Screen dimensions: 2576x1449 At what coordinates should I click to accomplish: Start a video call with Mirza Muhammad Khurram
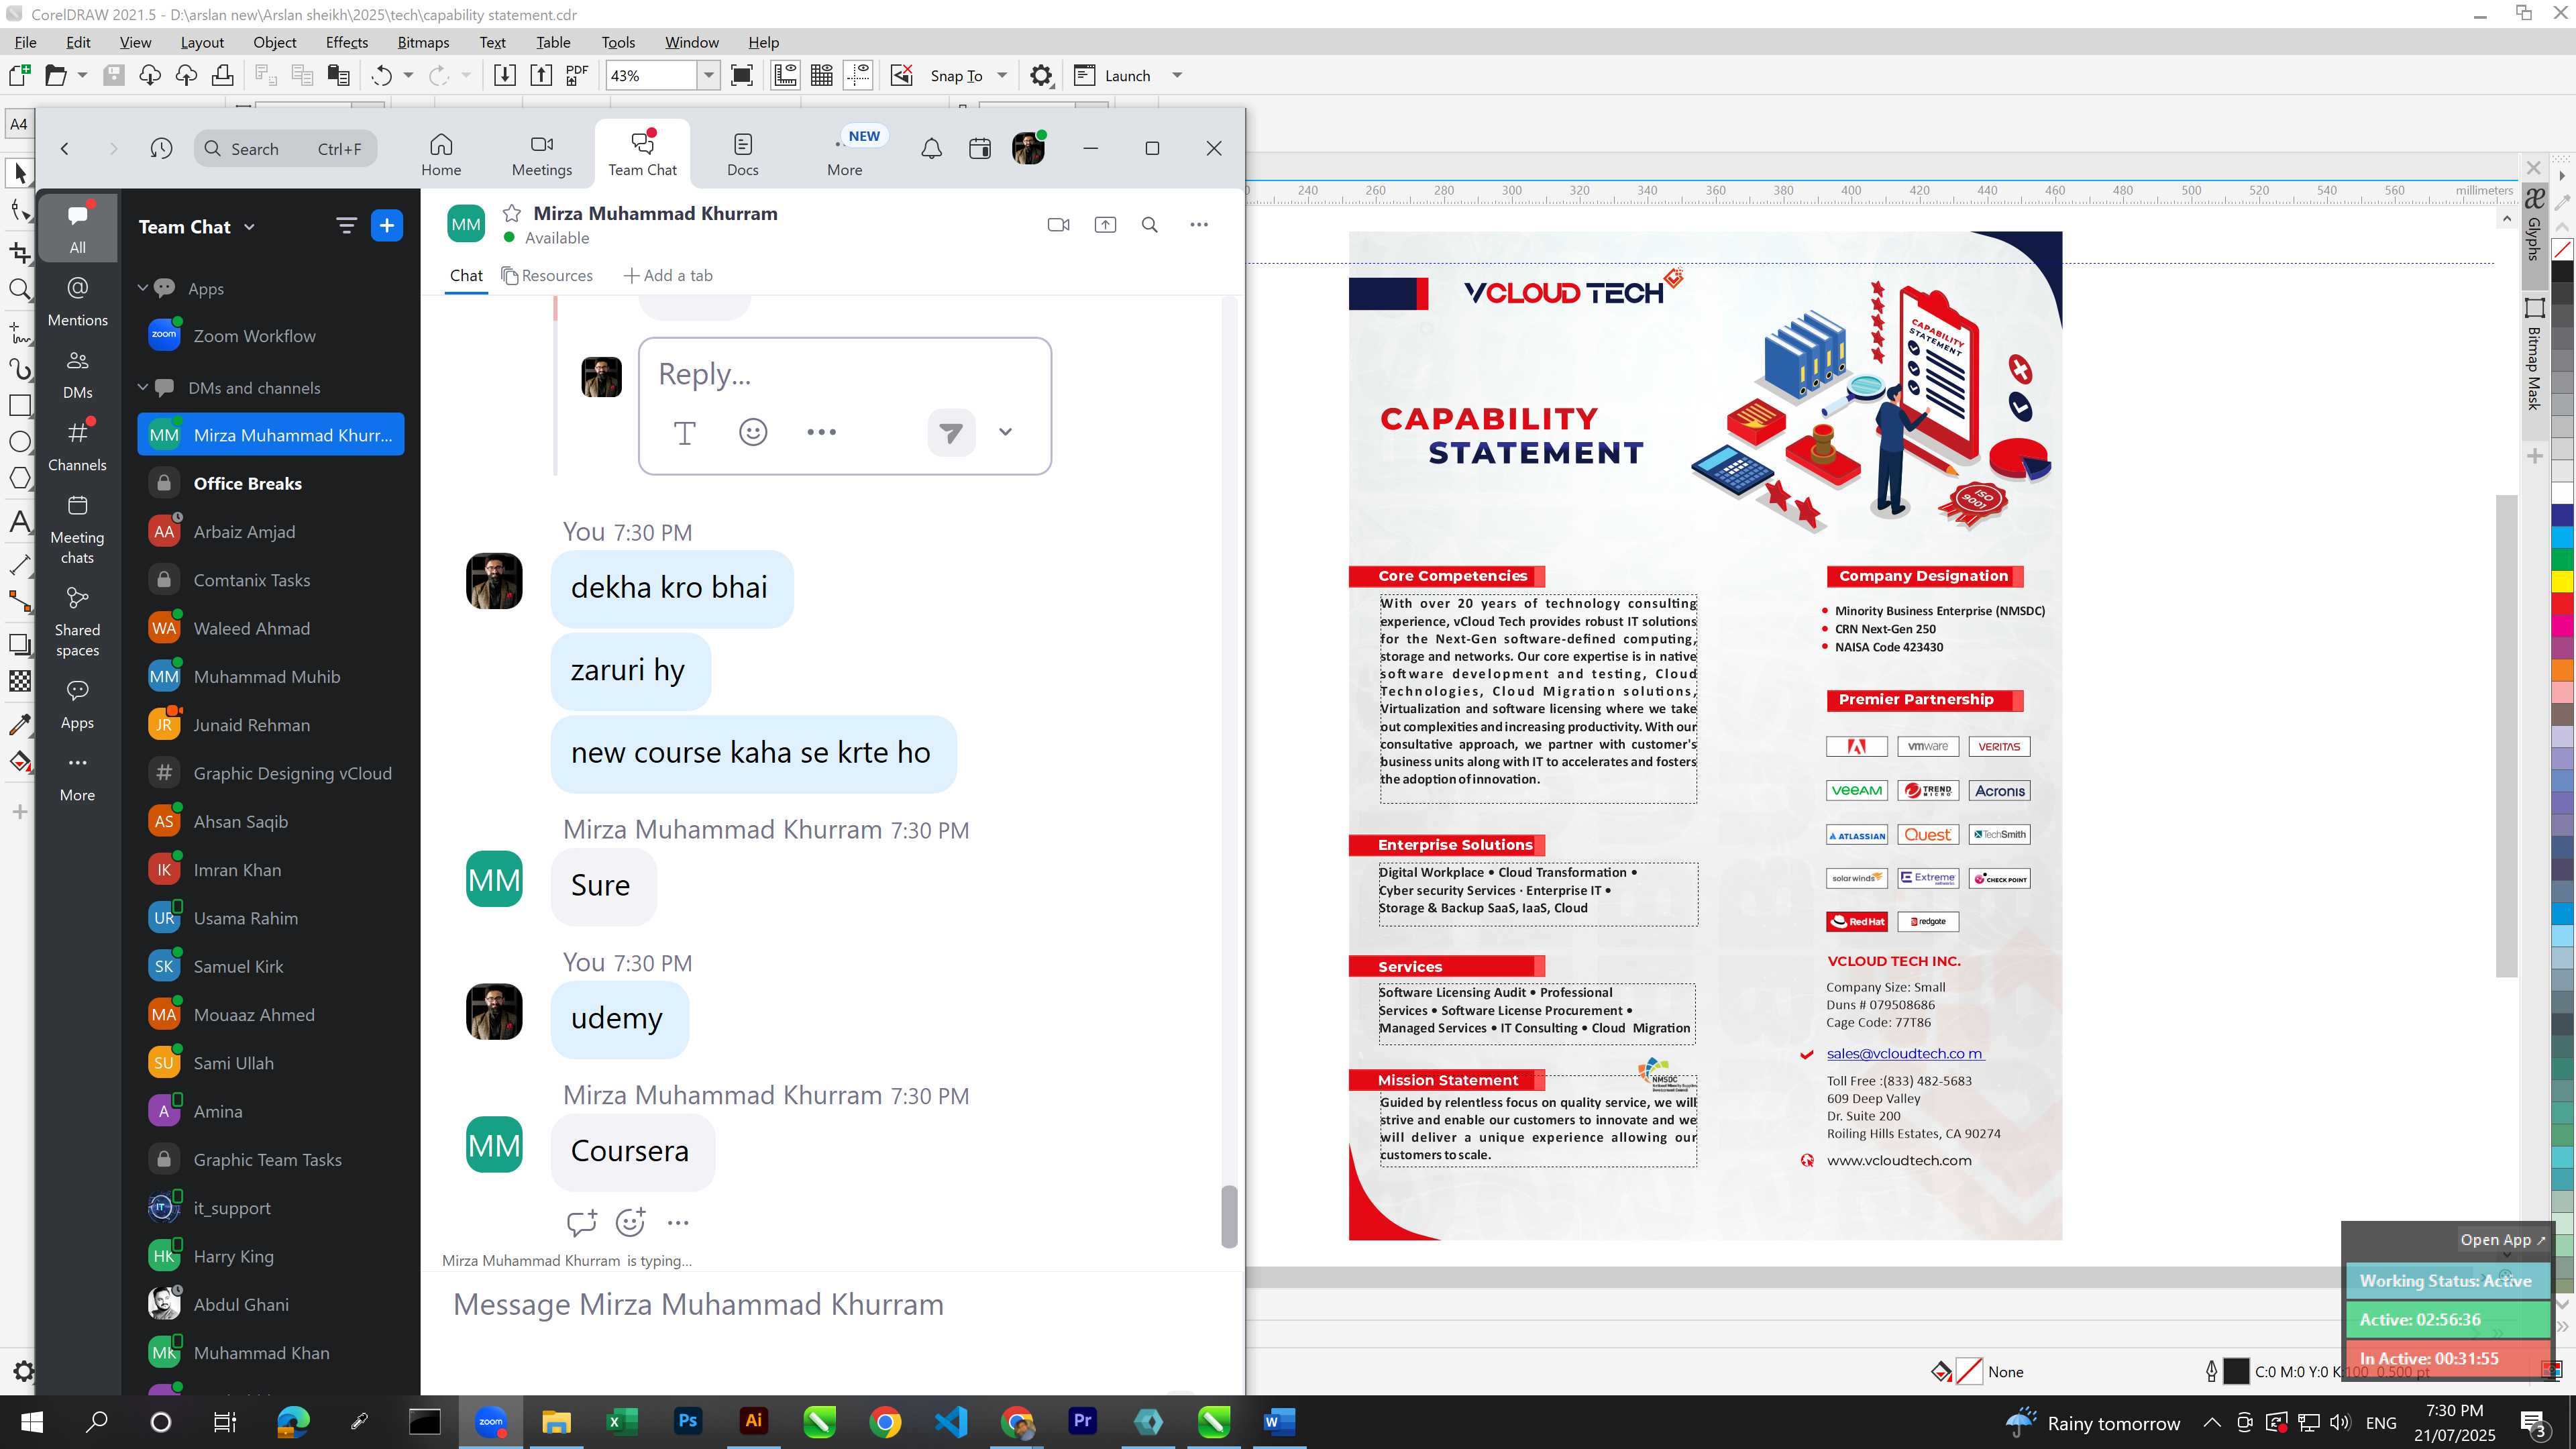pyautogui.click(x=1058, y=225)
